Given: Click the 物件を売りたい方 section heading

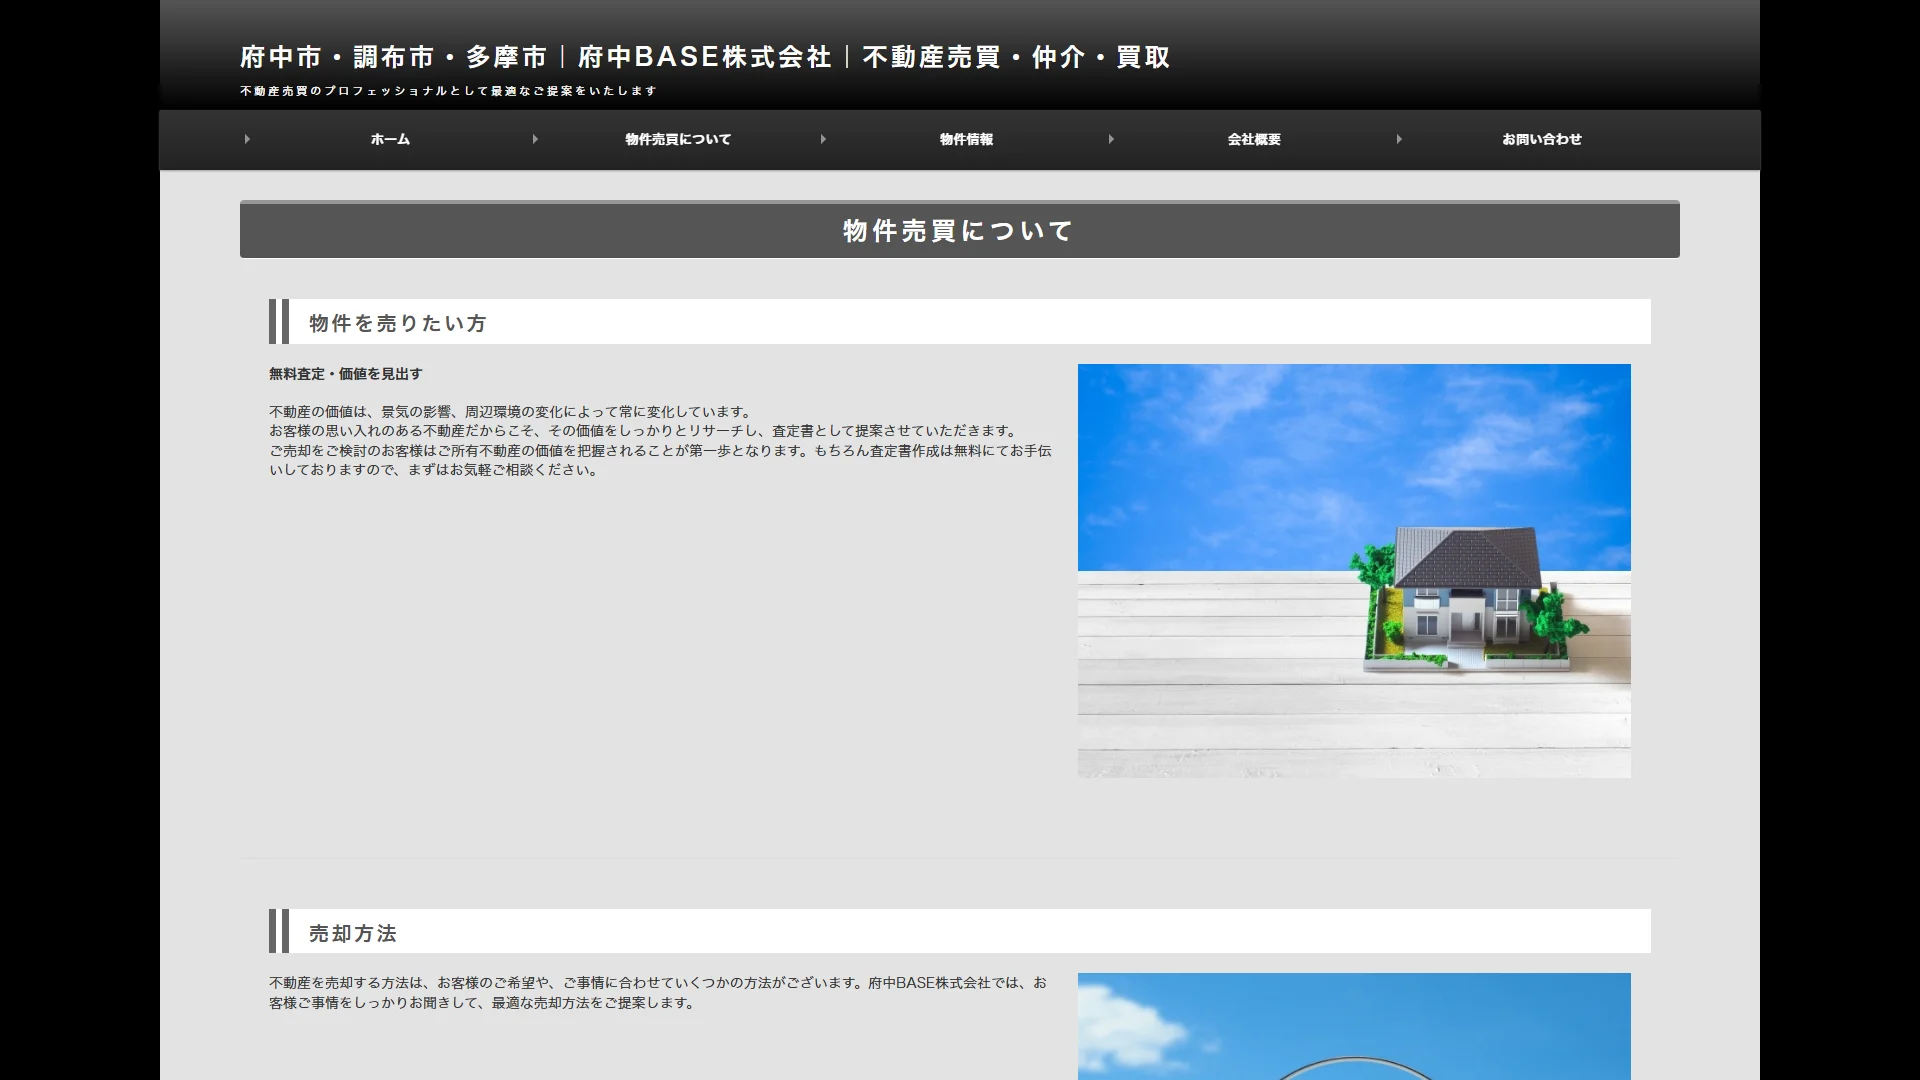Looking at the screenshot, I should pos(960,322).
